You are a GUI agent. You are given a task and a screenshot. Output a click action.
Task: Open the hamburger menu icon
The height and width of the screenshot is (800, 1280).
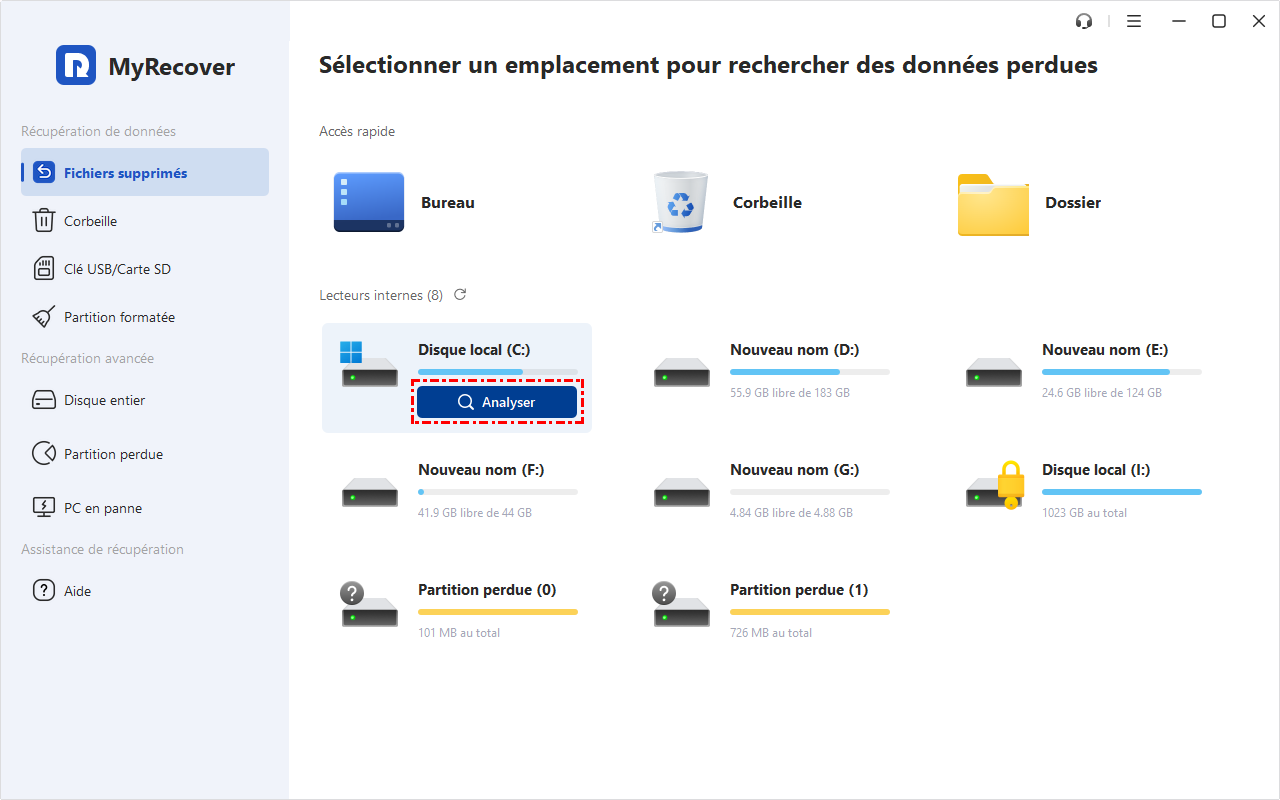(1134, 21)
